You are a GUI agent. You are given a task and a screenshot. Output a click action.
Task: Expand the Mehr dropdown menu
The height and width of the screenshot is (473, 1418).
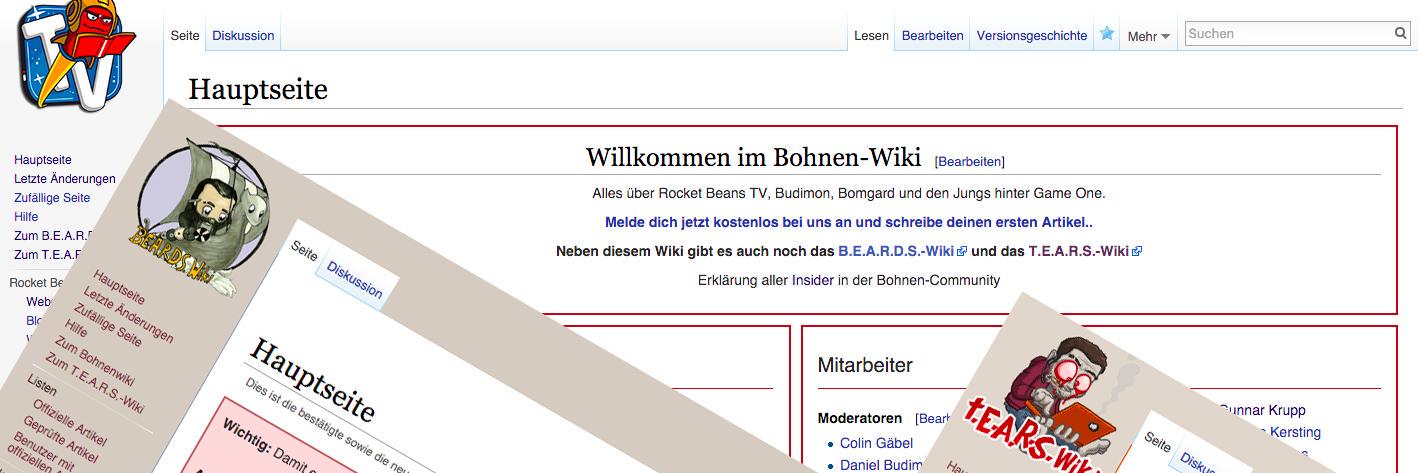tap(1148, 36)
